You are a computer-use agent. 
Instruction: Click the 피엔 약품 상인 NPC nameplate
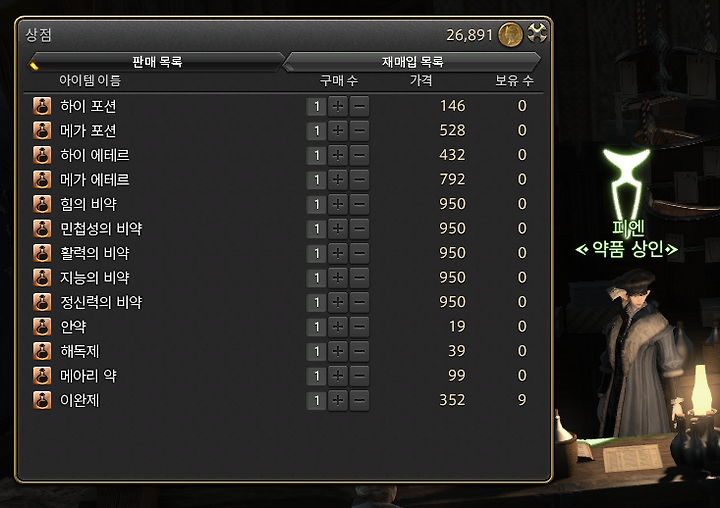627,239
